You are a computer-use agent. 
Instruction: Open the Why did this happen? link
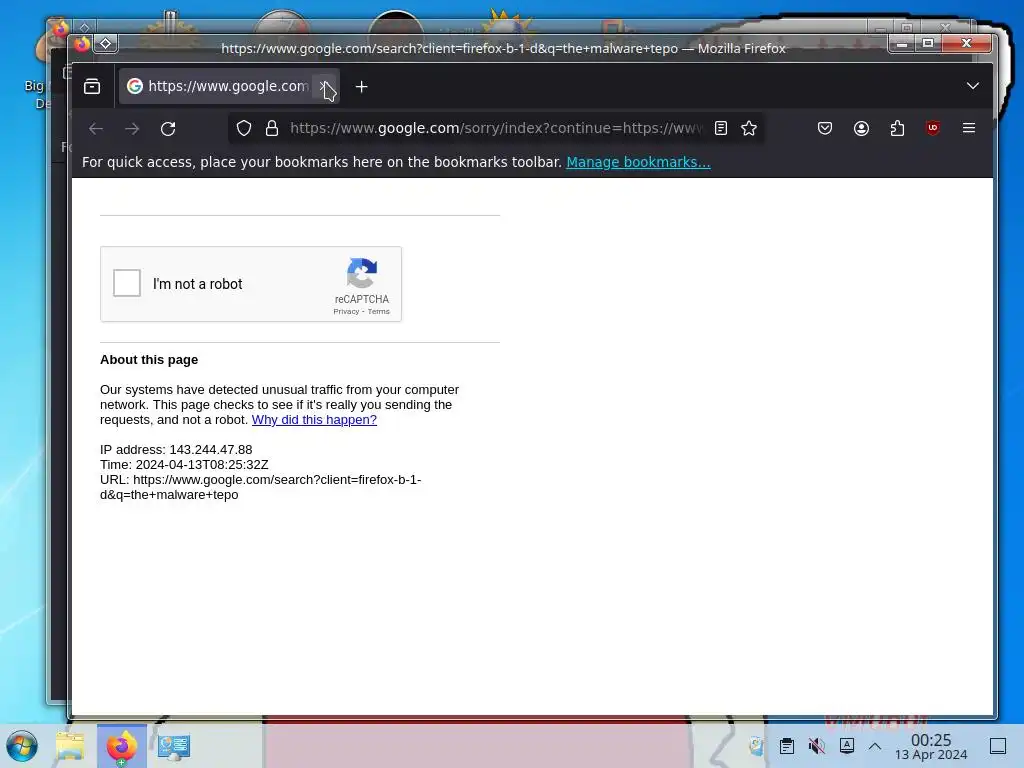pyautogui.click(x=314, y=420)
